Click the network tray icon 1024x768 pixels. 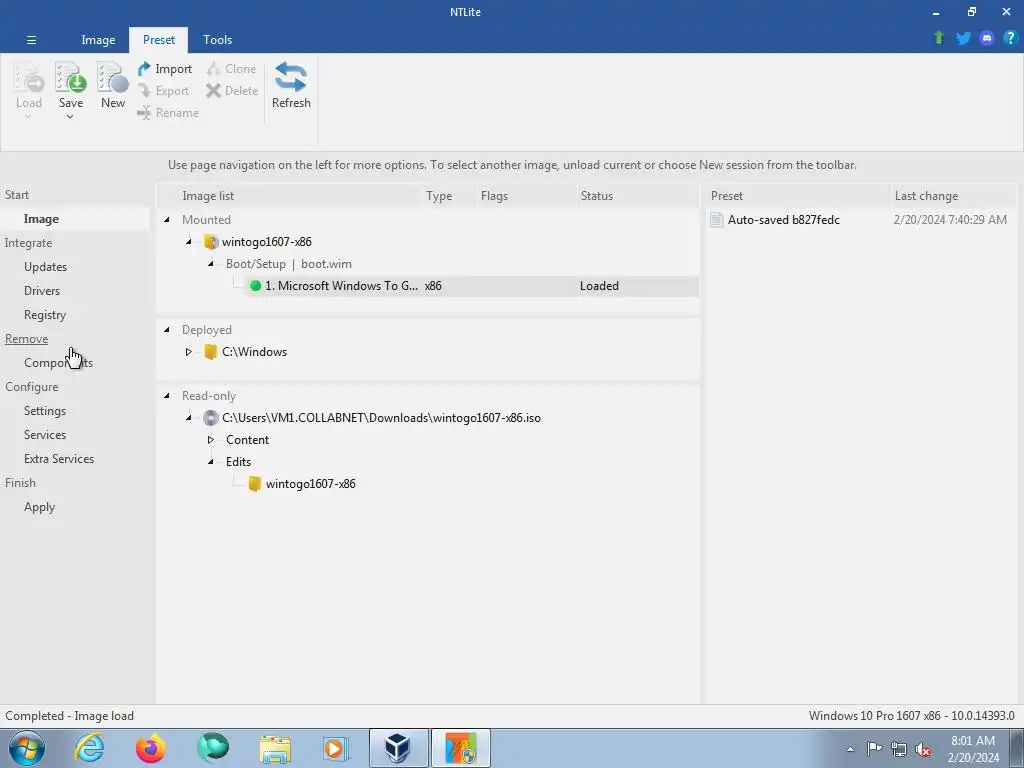(899, 749)
